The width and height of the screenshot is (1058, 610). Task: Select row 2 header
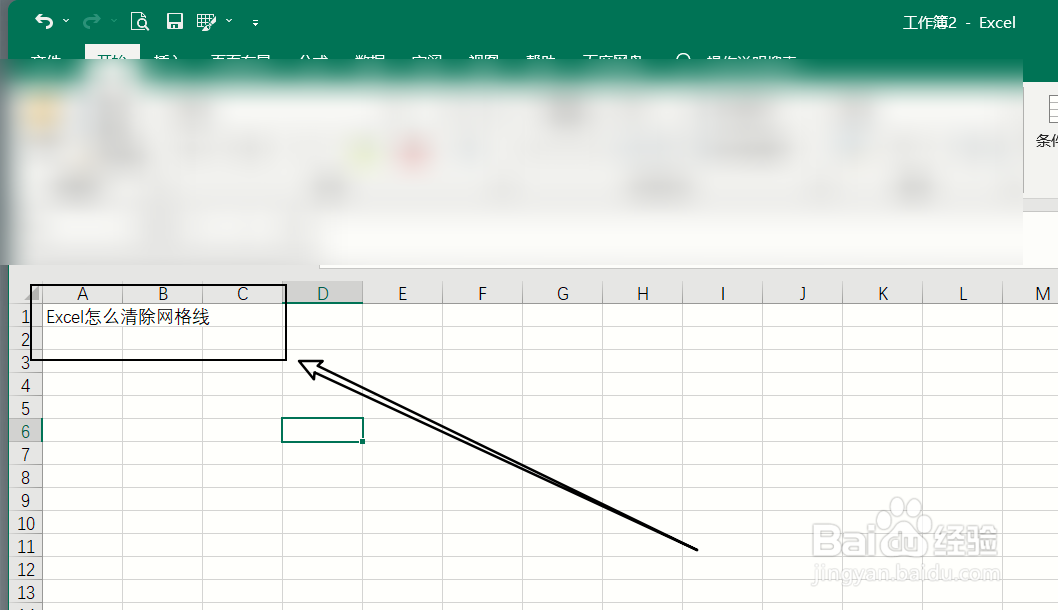tap(26, 339)
